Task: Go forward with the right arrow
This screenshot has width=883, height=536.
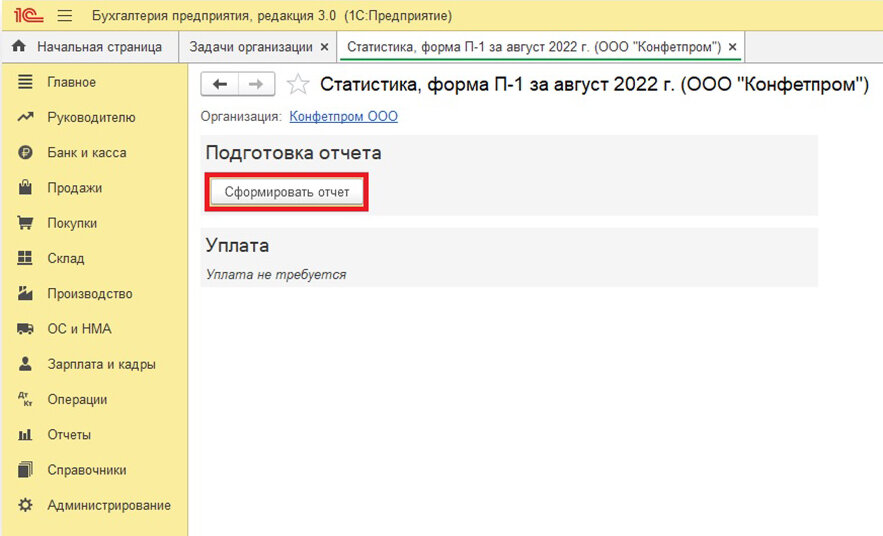Action: [256, 84]
